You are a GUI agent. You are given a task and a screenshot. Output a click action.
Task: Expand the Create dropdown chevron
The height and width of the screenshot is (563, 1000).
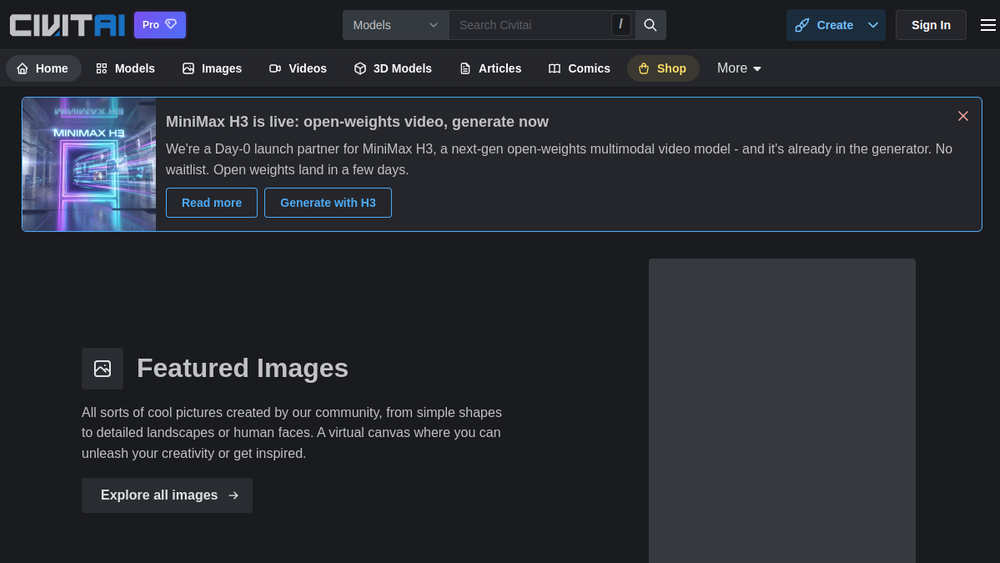coord(873,25)
